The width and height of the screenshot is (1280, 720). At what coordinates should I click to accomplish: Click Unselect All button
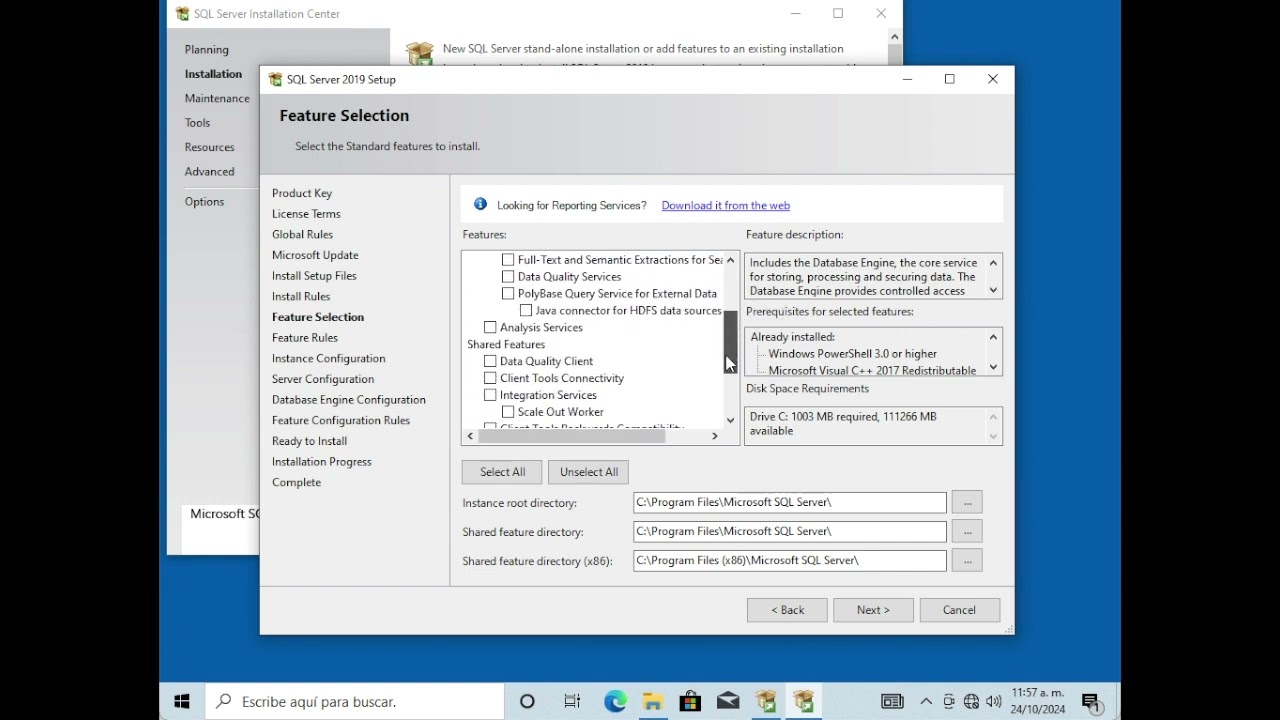click(x=589, y=472)
